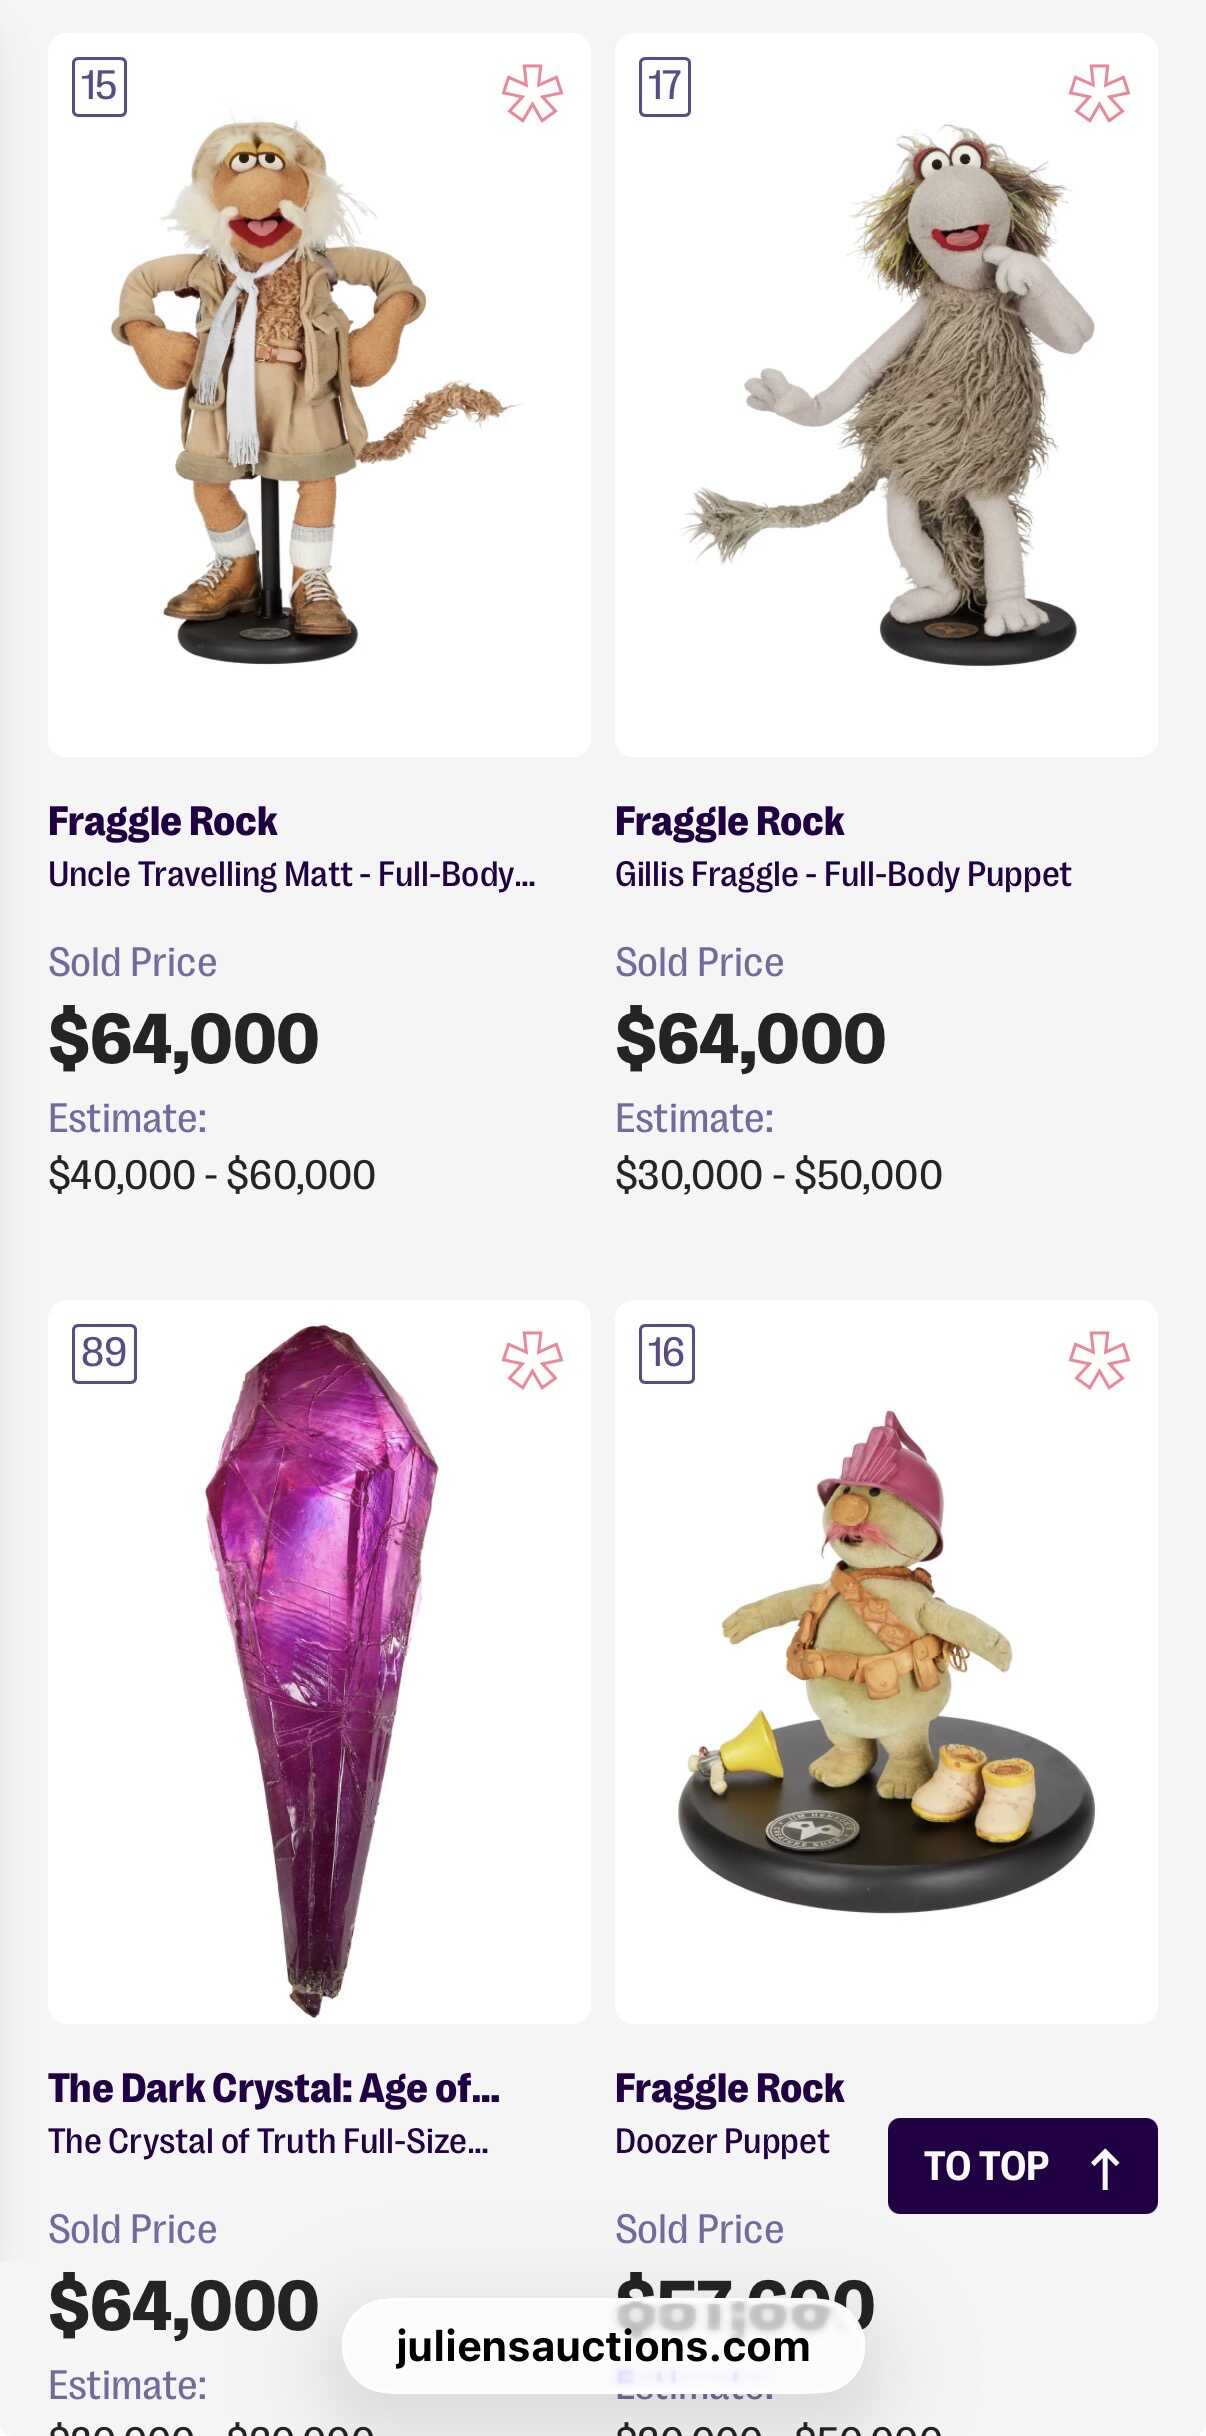
Task: Open the Doozer Puppet title link
Action: [x=722, y=2141]
